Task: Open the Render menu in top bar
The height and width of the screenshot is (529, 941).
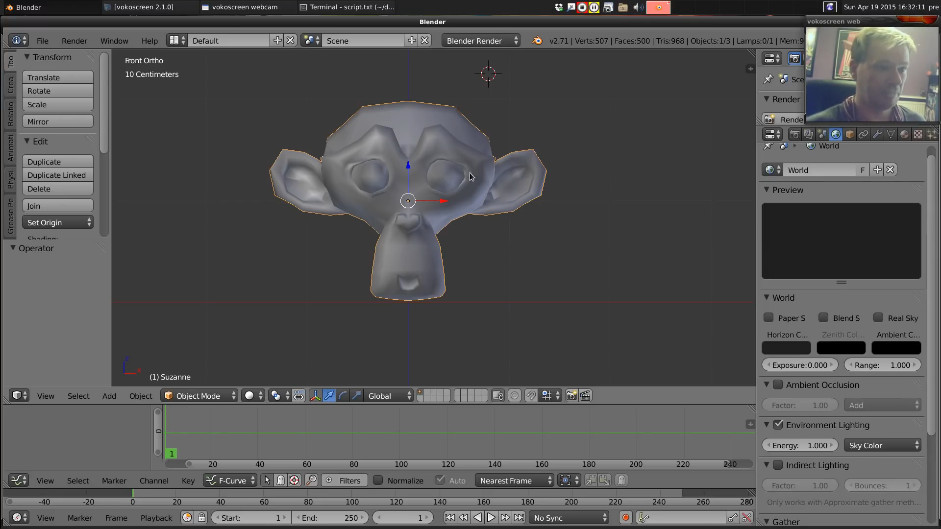Action: click(x=74, y=41)
